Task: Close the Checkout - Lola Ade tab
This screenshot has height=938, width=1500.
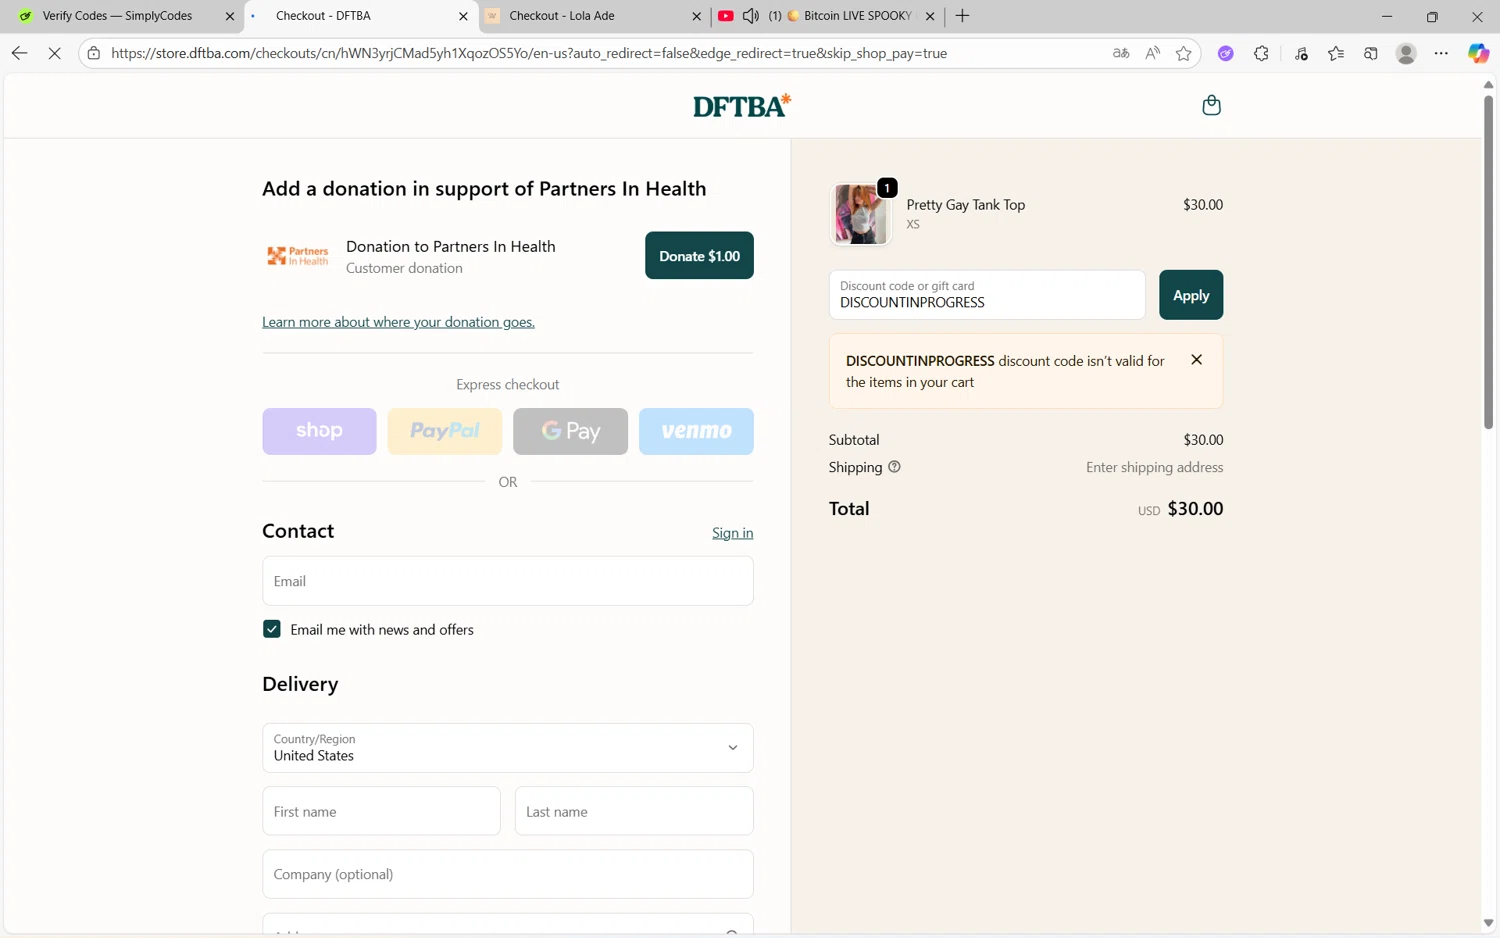Action: [x=697, y=16]
